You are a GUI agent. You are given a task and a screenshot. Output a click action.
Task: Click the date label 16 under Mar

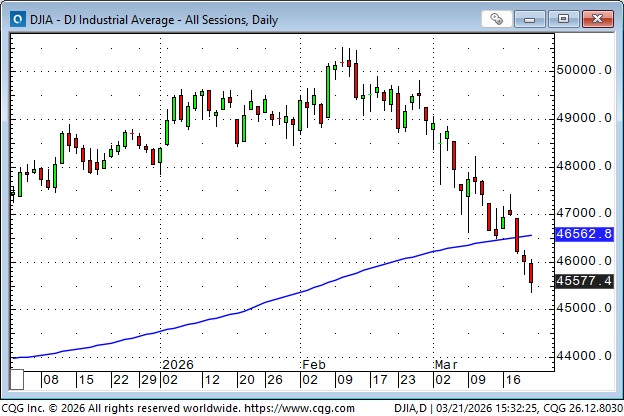pyautogui.click(x=511, y=380)
